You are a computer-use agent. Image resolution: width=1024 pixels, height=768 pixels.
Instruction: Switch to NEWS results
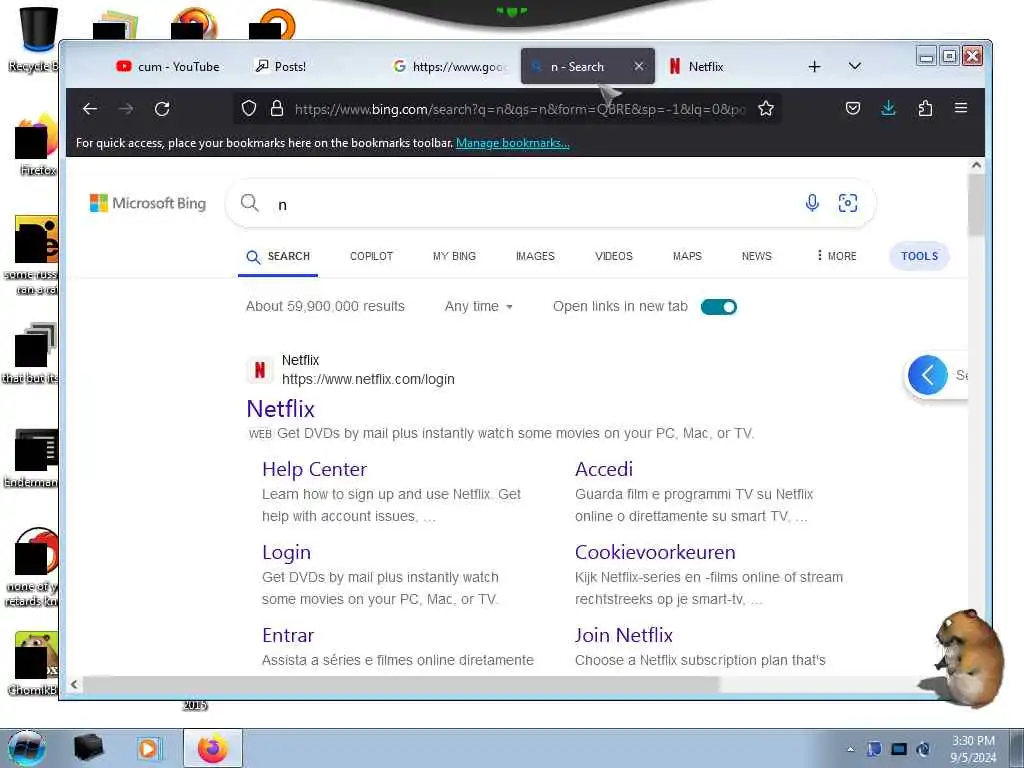coord(757,256)
